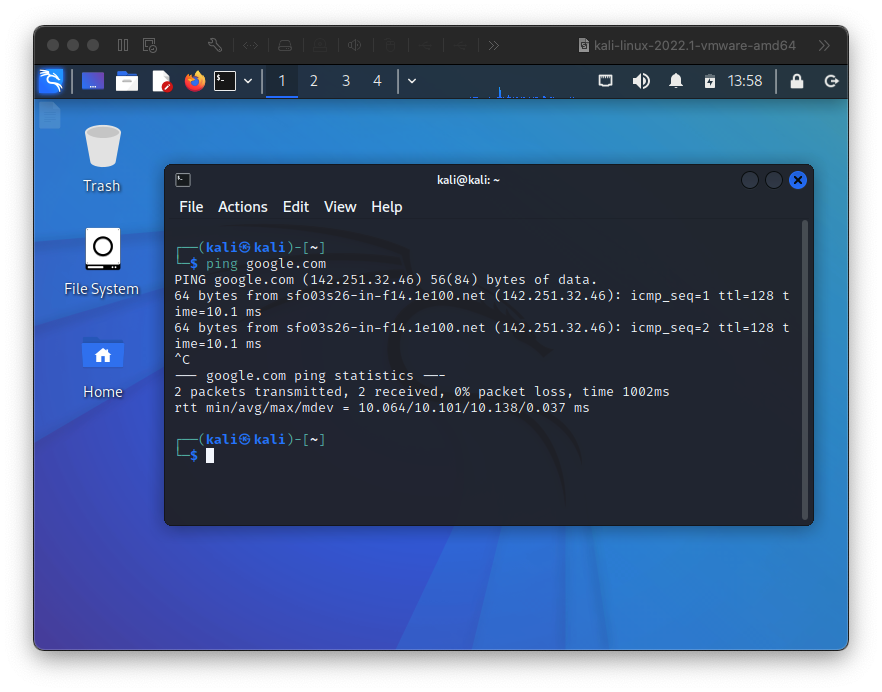Click the network connection tray icon
Image resolution: width=882 pixels, height=692 pixels.
coord(606,81)
